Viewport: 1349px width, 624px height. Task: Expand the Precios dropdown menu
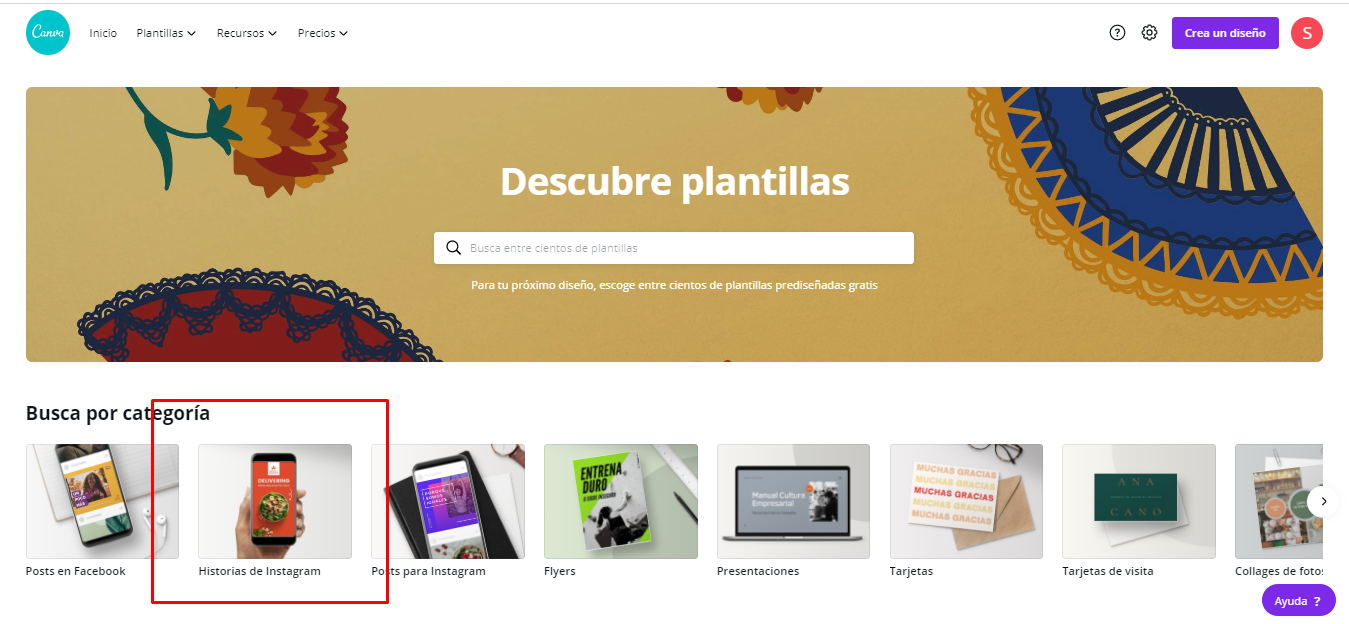click(x=323, y=33)
